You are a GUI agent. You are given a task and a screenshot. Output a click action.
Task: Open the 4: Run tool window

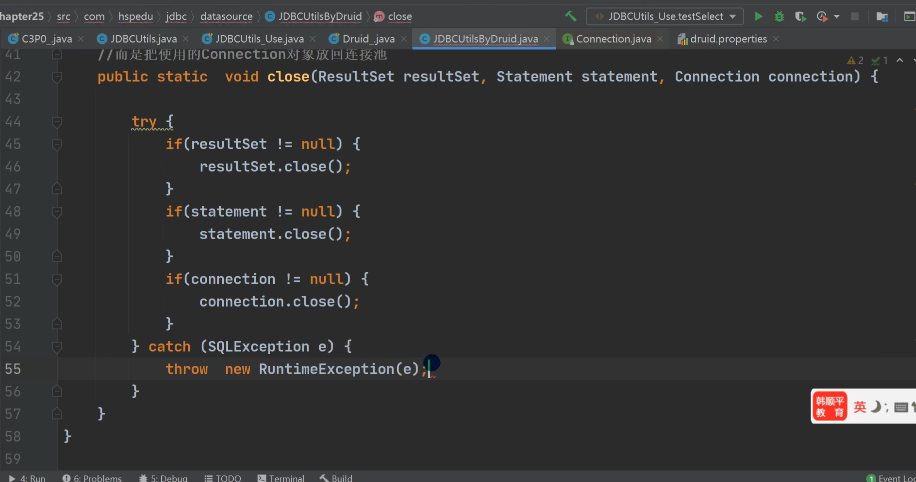pyautogui.click(x=27, y=478)
